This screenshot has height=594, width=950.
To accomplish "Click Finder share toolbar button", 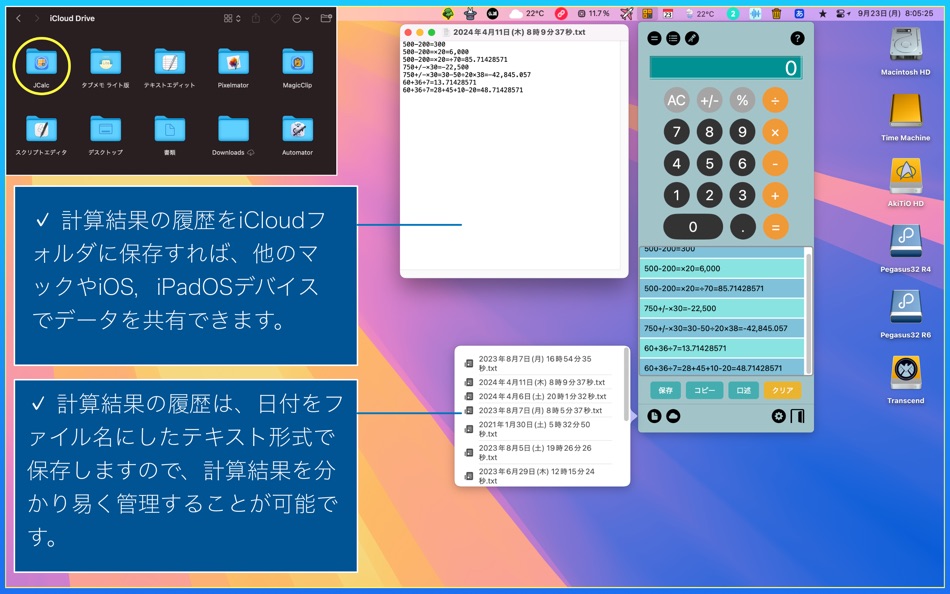I will 256,19.
